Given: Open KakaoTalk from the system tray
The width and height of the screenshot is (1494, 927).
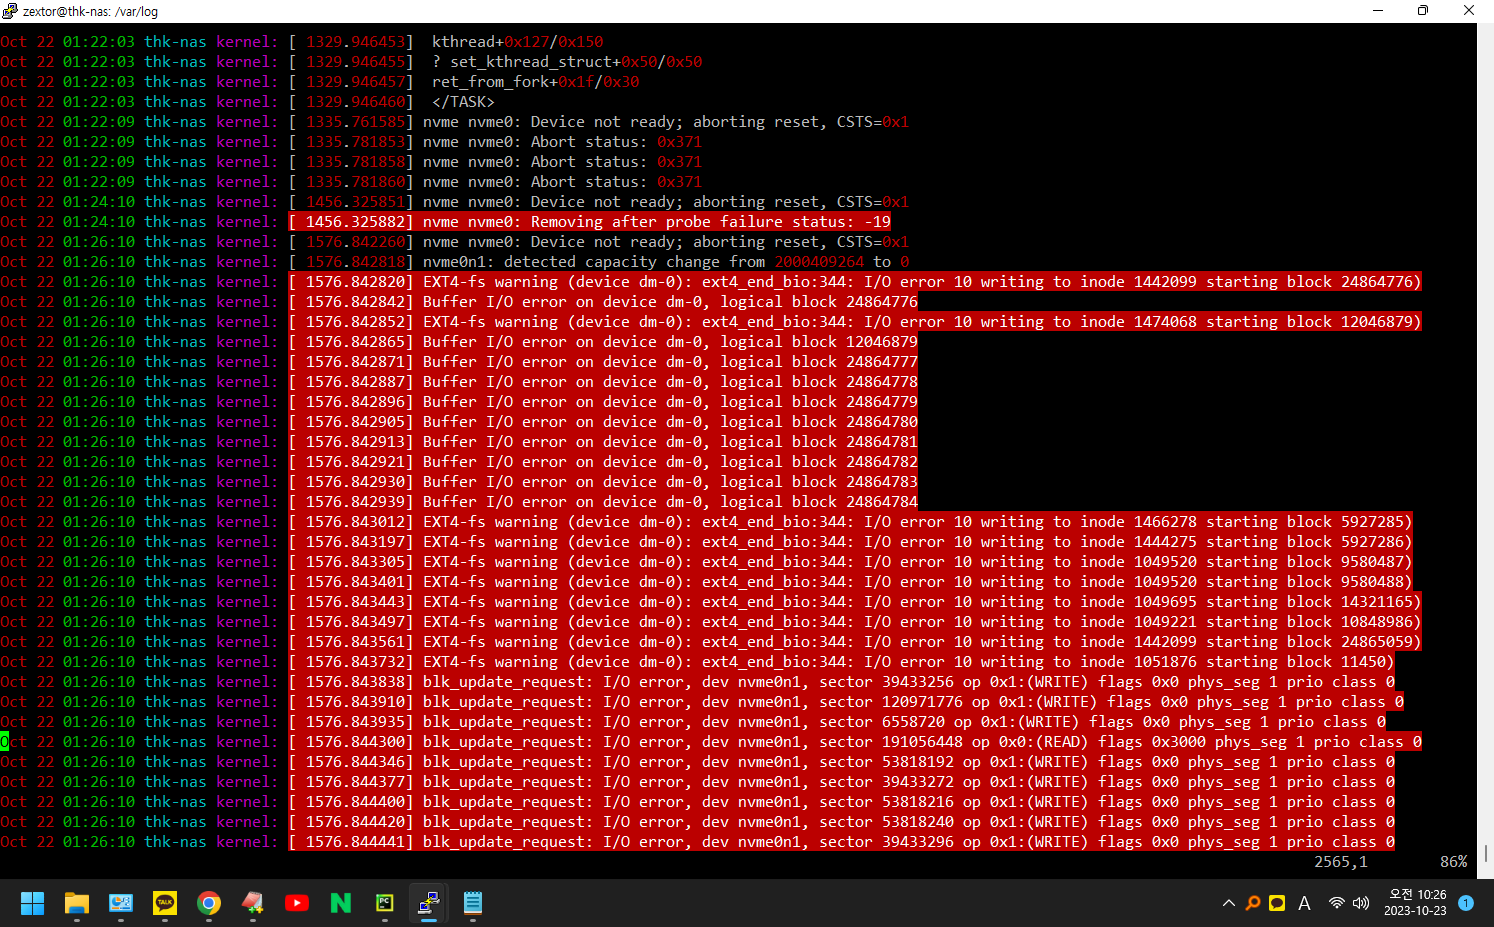Looking at the screenshot, I should click(1277, 903).
